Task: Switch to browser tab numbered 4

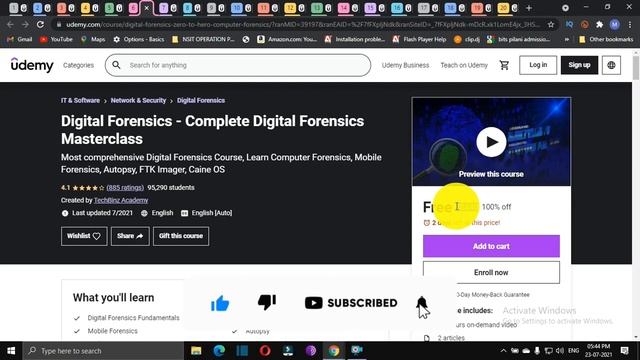Action: click(x=89, y=8)
